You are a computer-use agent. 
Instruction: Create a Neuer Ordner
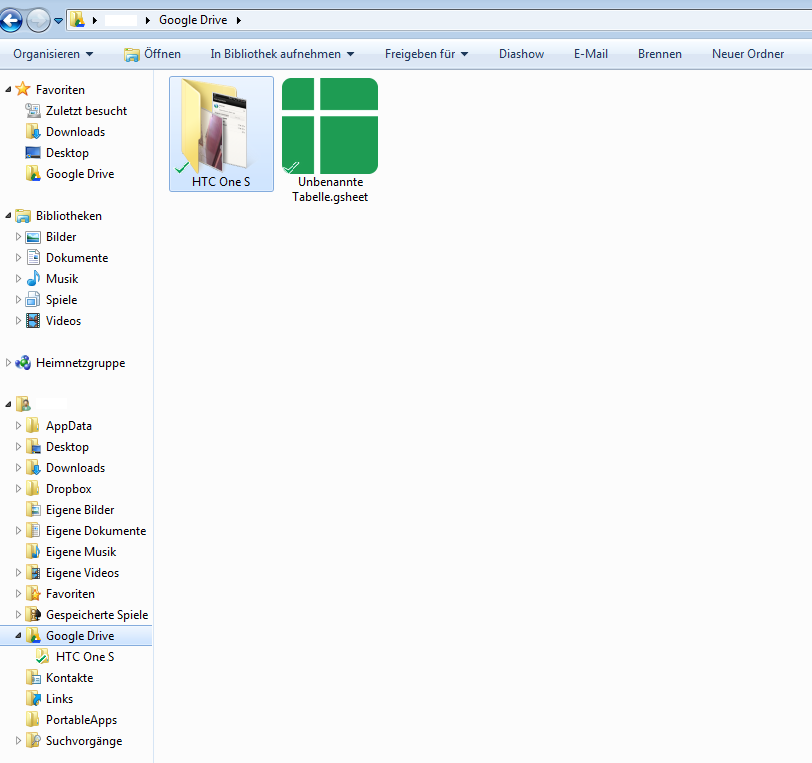pos(748,54)
